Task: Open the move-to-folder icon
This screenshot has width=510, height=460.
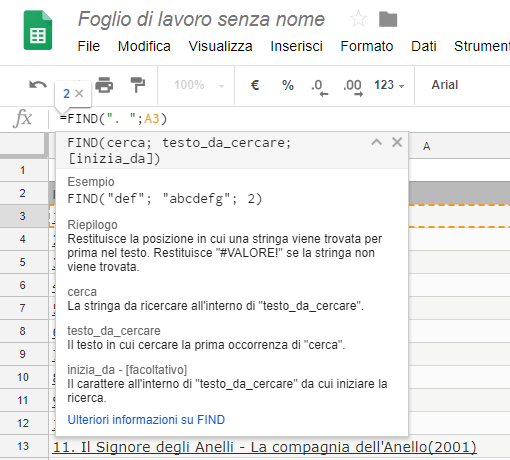Action: [x=388, y=19]
